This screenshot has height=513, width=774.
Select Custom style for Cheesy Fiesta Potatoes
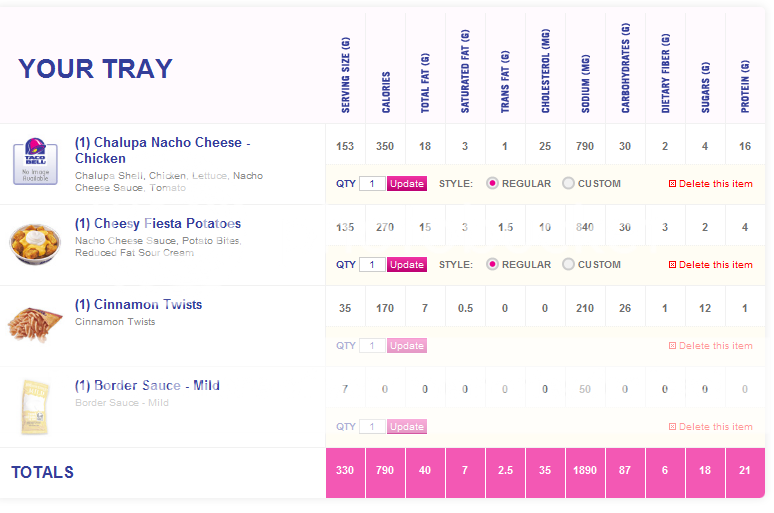click(x=568, y=264)
